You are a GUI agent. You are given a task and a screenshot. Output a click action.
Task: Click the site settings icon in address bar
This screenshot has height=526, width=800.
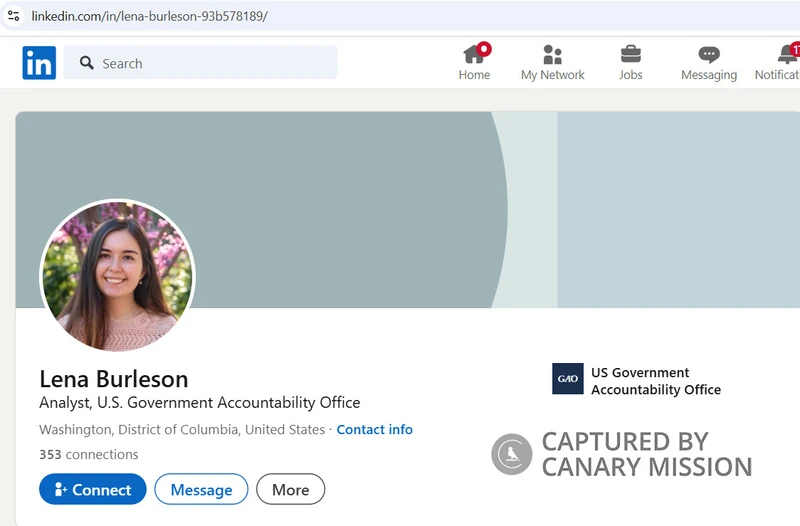coord(14,16)
